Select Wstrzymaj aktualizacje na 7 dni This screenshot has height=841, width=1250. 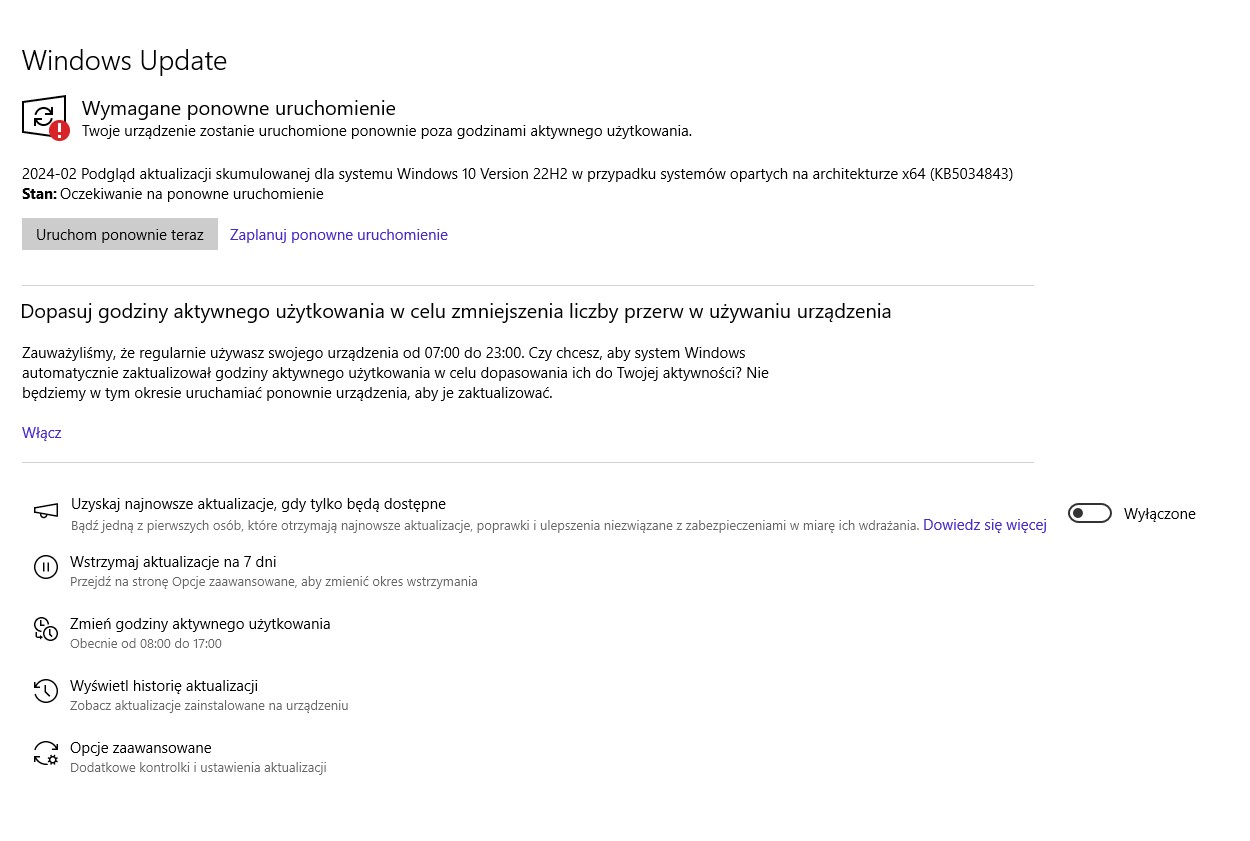173,562
